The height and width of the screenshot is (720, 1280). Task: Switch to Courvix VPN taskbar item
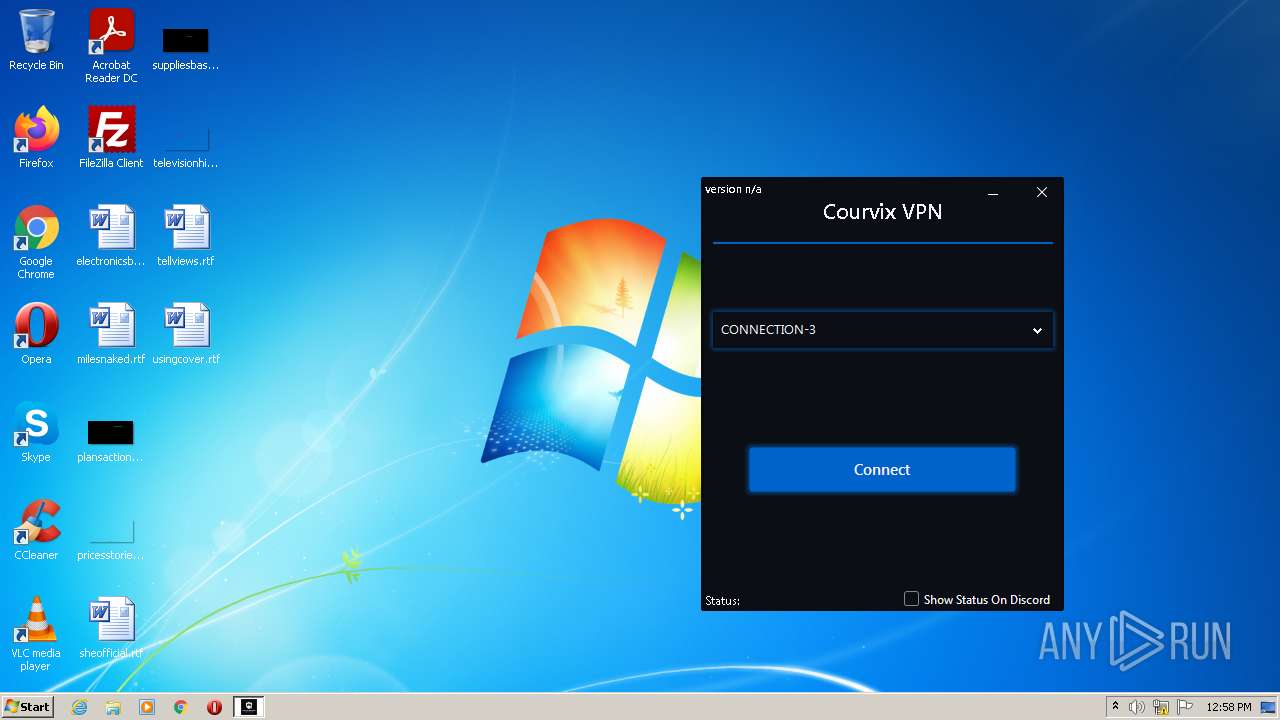click(x=248, y=707)
